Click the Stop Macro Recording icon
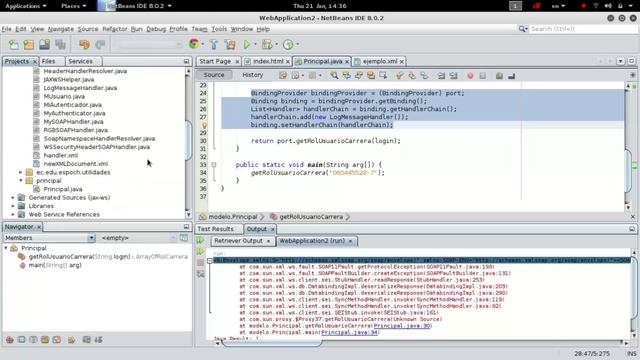Screen dimensions: 640x360 tap(482, 76)
